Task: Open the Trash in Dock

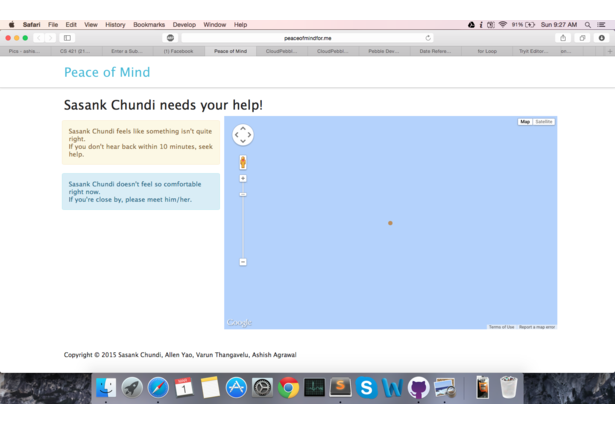Action: [509, 387]
